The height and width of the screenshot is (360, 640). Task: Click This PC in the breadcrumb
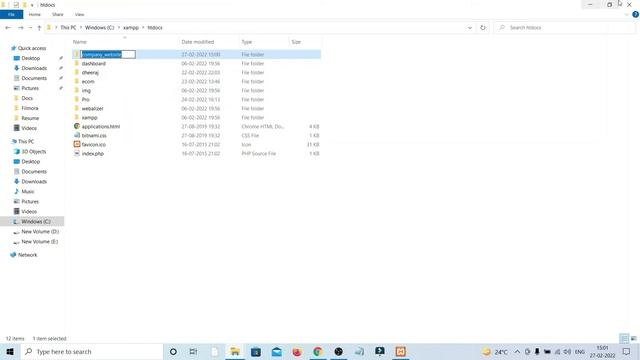(x=68, y=28)
